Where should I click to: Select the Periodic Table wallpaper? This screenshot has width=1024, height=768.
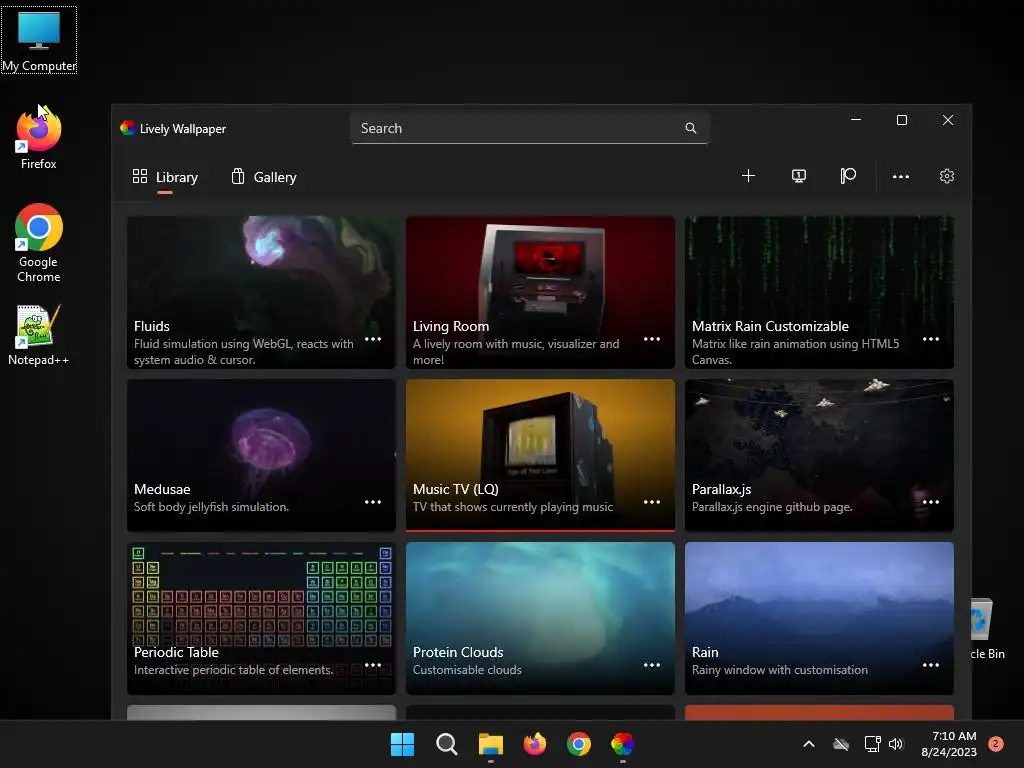261,618
